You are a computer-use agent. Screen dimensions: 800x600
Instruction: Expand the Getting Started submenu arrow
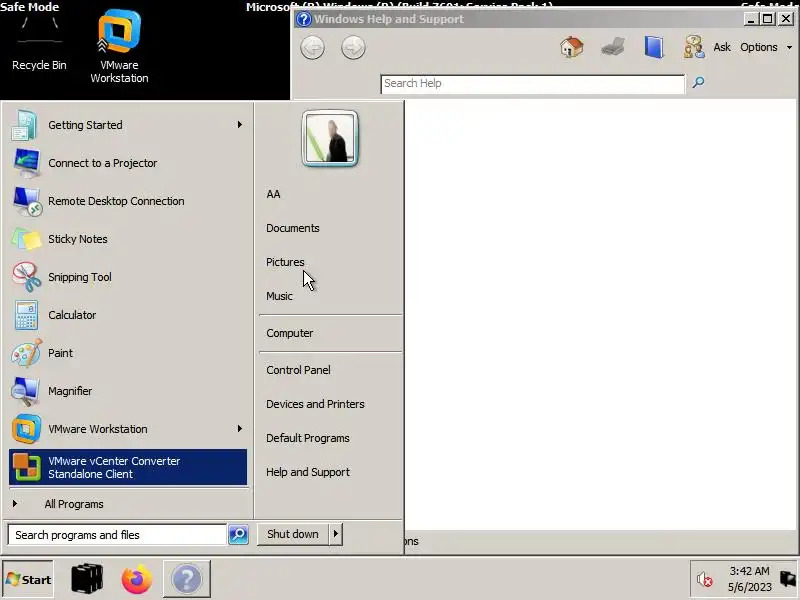(239, 124)
